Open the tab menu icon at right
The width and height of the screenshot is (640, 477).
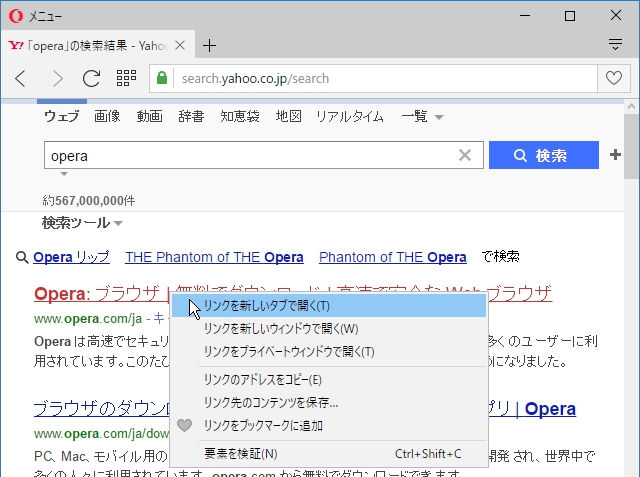coord(616,44)
